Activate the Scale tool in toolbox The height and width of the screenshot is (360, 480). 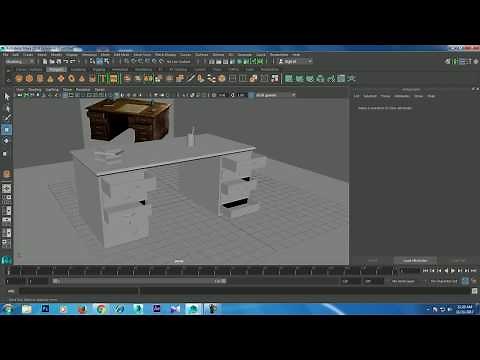click(5, 154)
